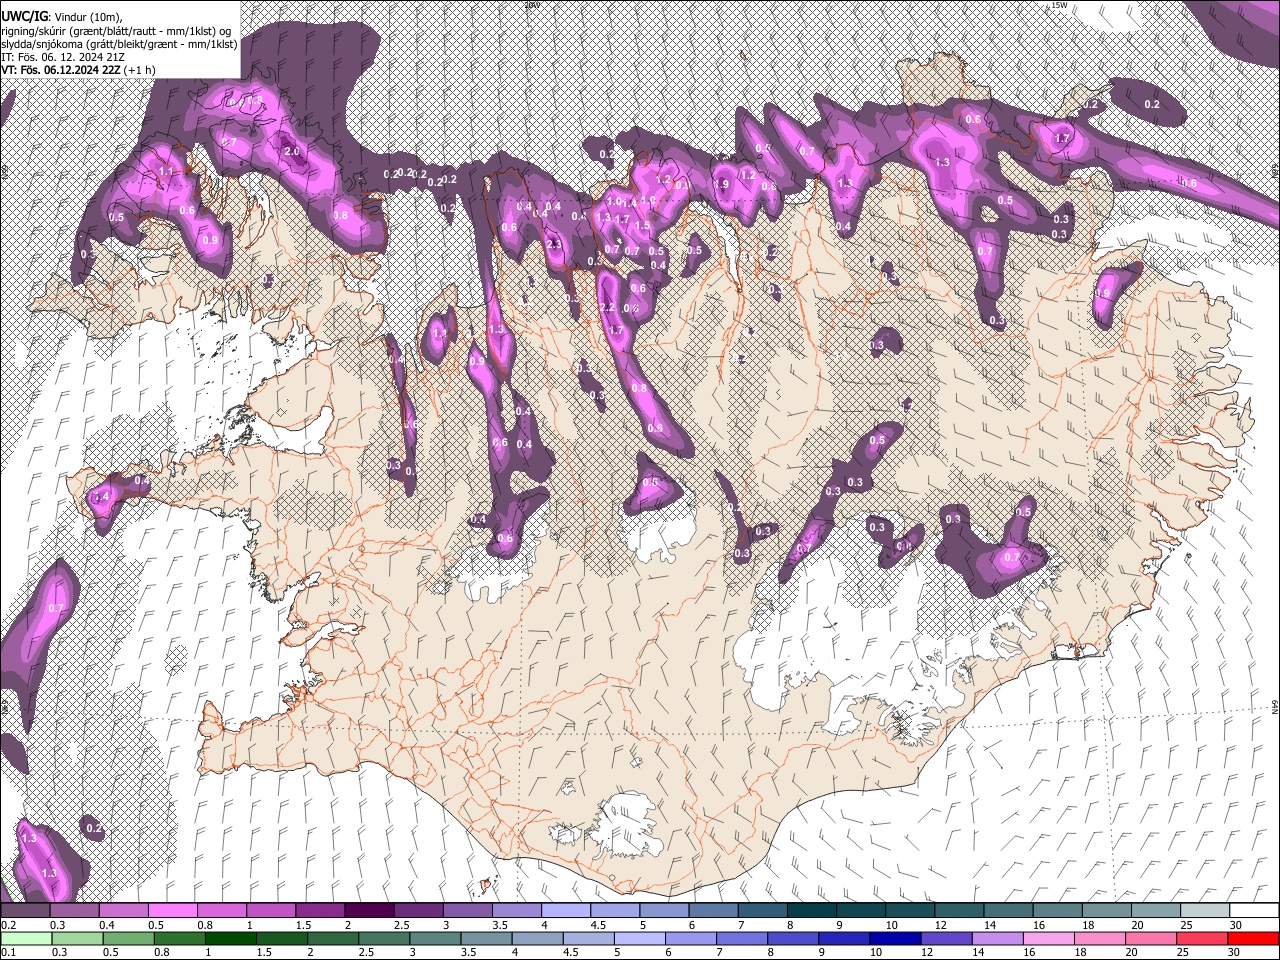Click the '20W' longitude label at the top edge
1280x960 pixels.
(x=532, y=5)
